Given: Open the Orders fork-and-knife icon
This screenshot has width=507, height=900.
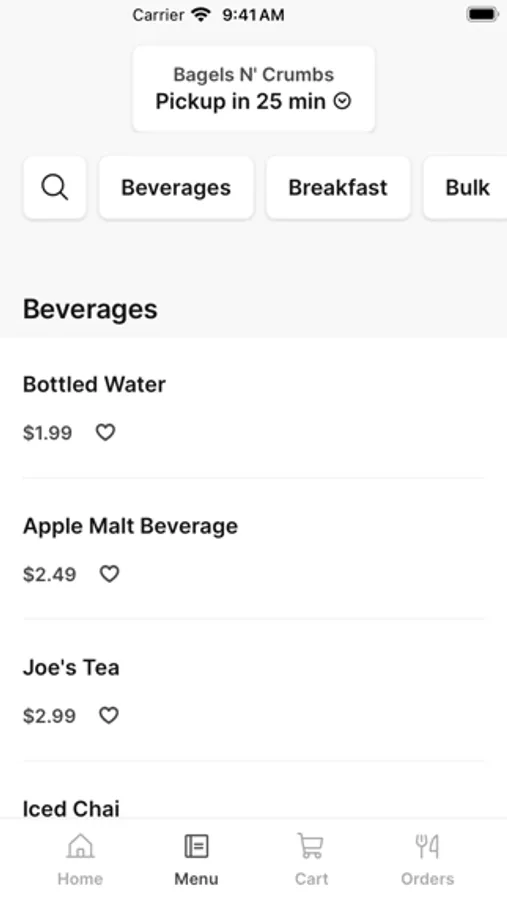Looking at the screenshot, I should pos(427,847).
